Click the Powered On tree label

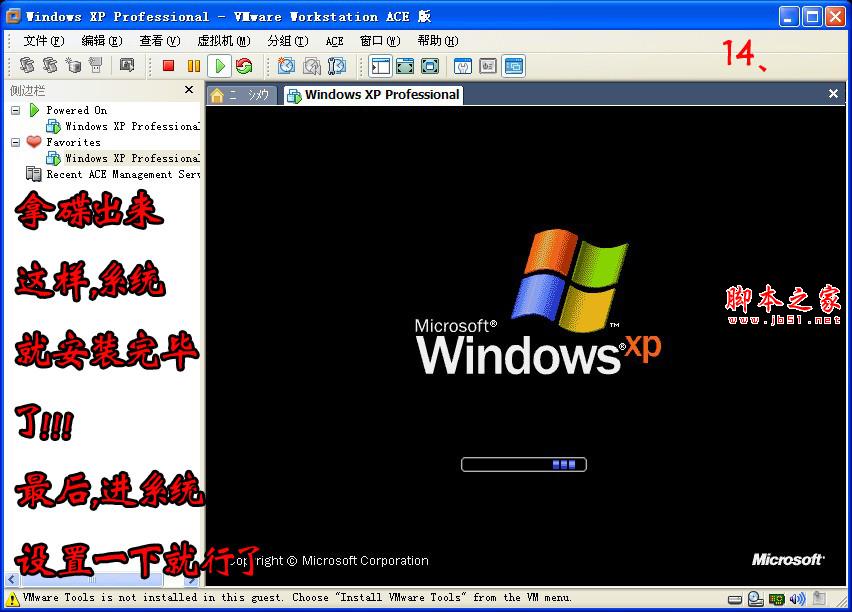point(77,110)
